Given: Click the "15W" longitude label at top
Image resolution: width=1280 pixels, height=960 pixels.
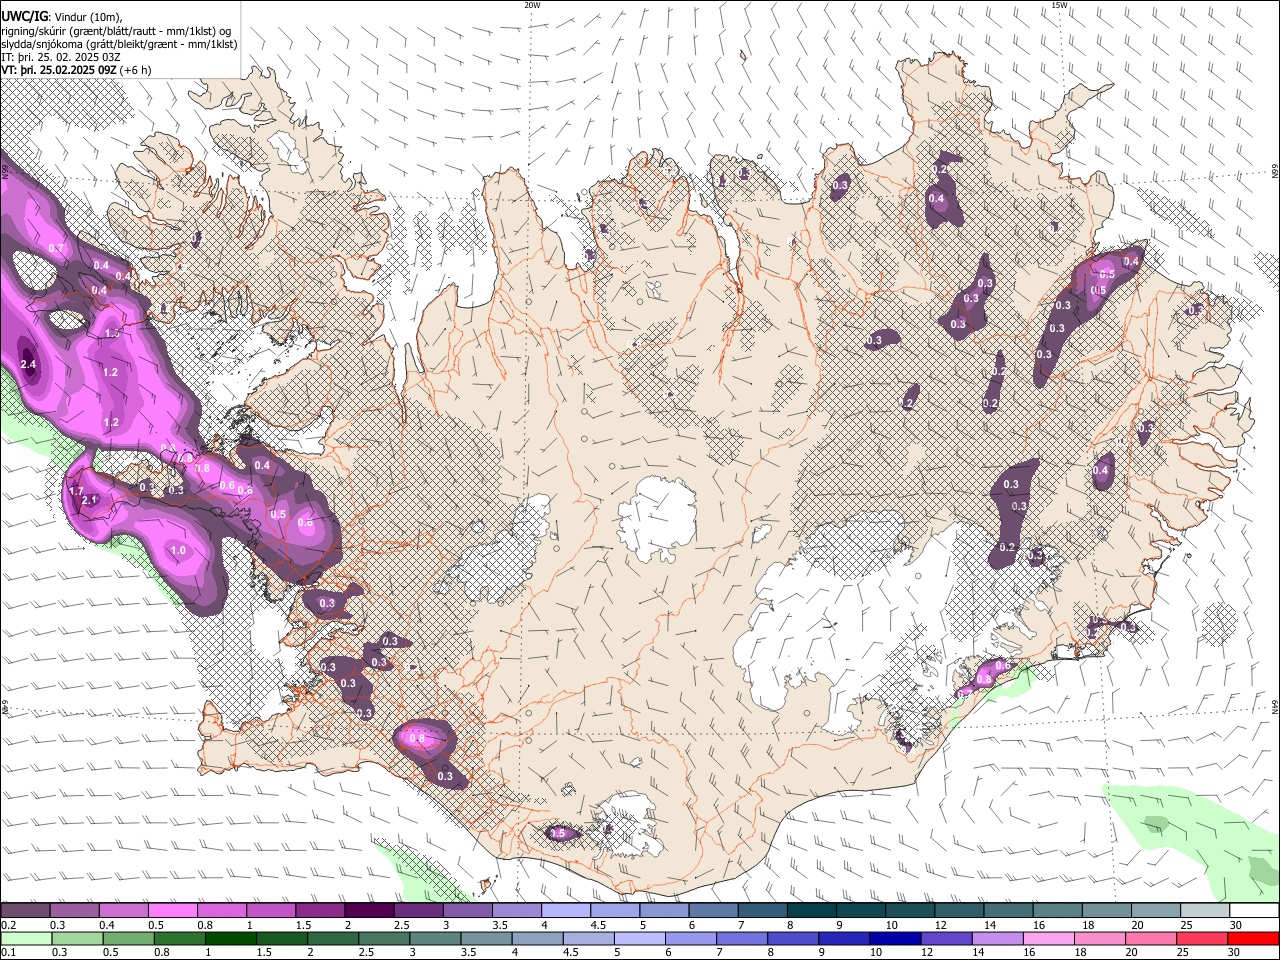Looking at the screenshot, I should [x=1059, y=5].
